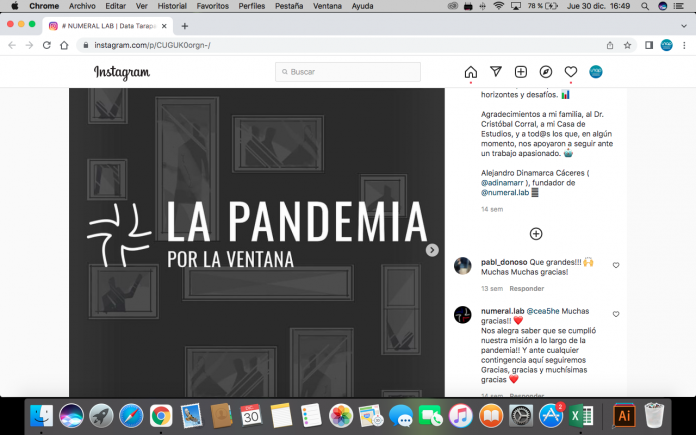Open direct messages paper plane icon
The height and width of the screenshot is (435, 696).
pos(496,71)
